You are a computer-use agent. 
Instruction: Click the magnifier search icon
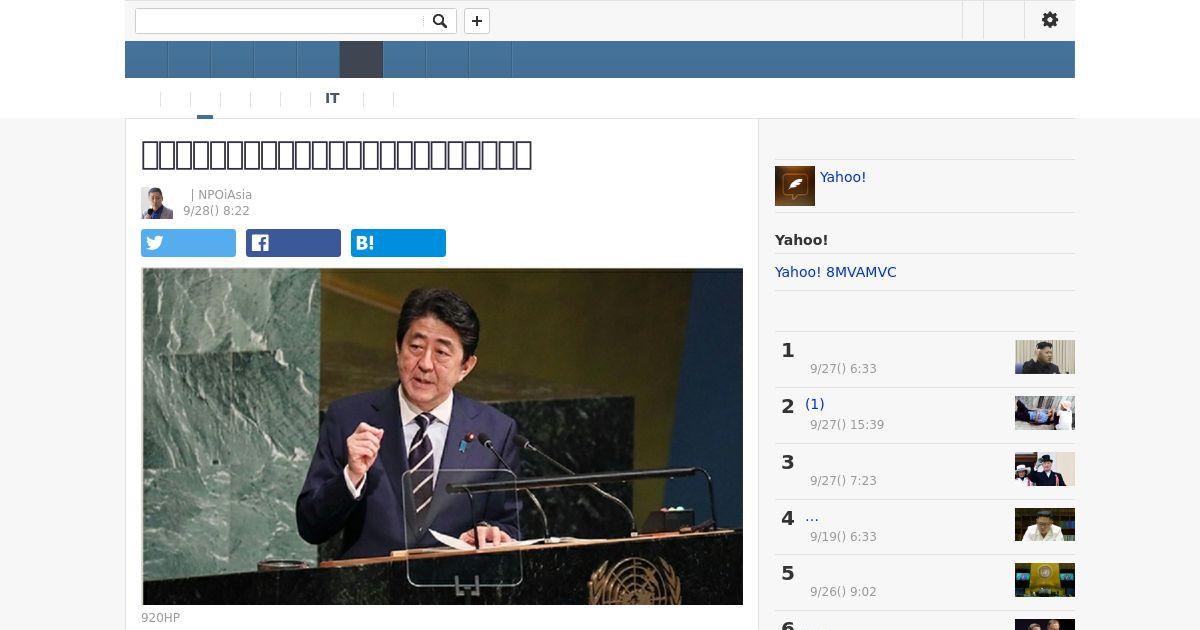pyautogui.click(x=440, y=21)
